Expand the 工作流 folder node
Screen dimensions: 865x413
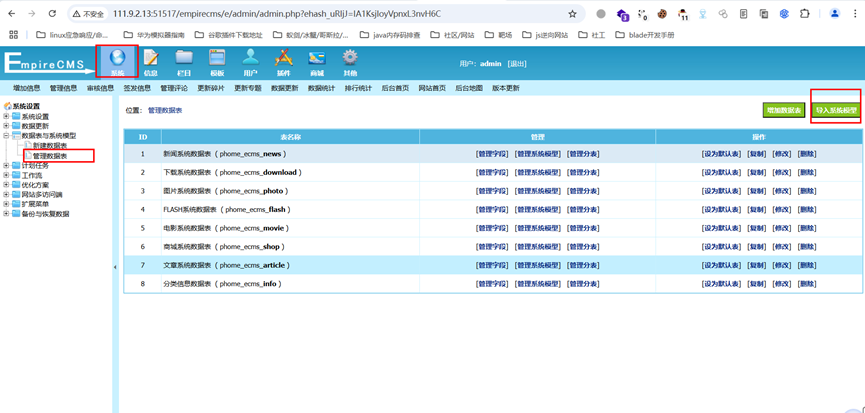pos(6,175)
